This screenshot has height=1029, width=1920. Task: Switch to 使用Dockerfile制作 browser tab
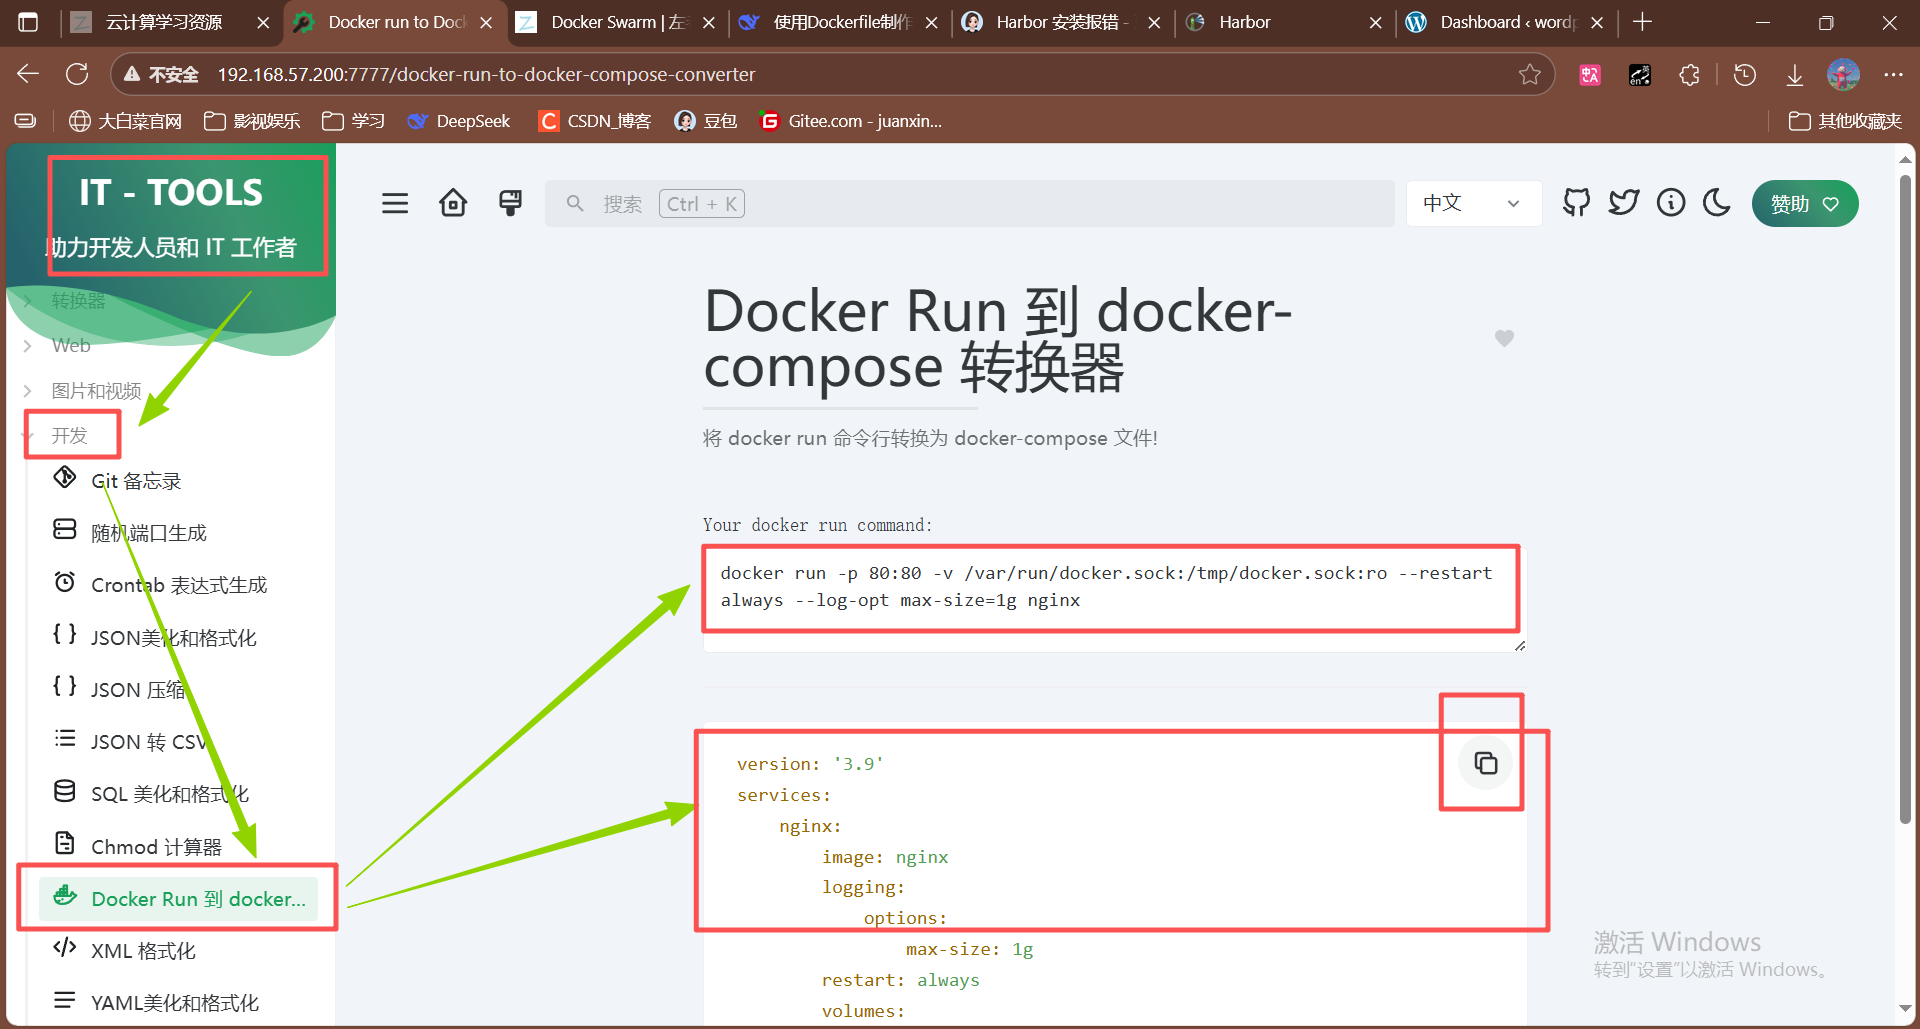[840, 22]
